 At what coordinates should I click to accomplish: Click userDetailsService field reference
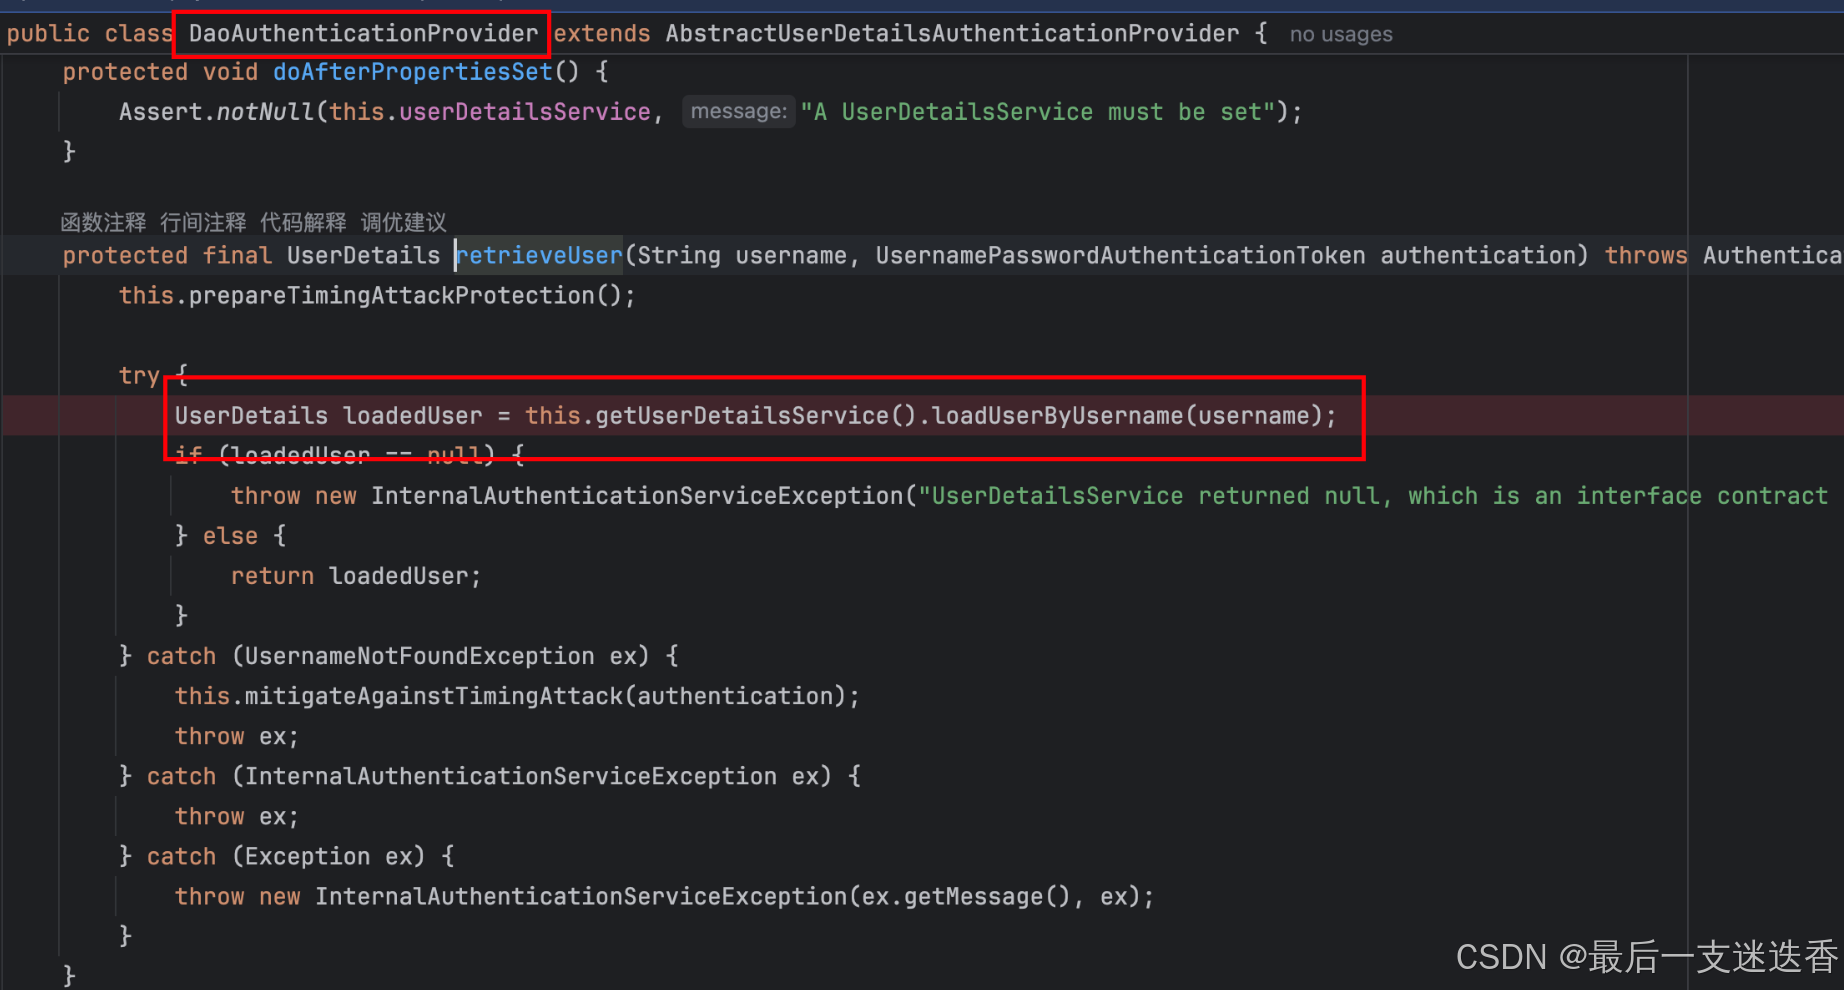tap(525, 112)
